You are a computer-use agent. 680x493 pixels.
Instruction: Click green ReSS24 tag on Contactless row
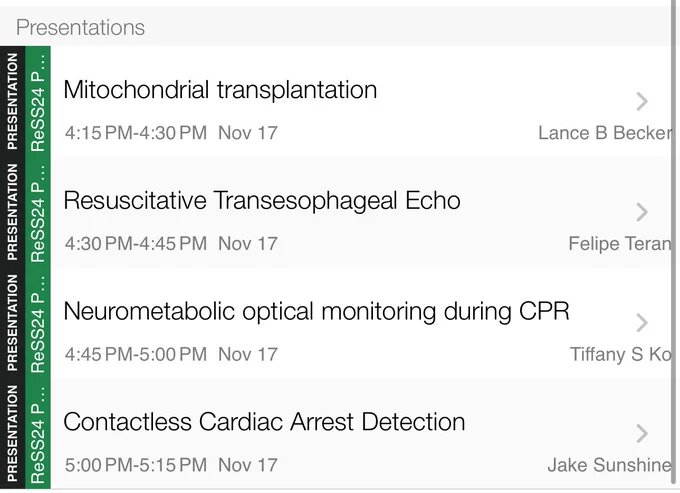click(x=38, y=433)
